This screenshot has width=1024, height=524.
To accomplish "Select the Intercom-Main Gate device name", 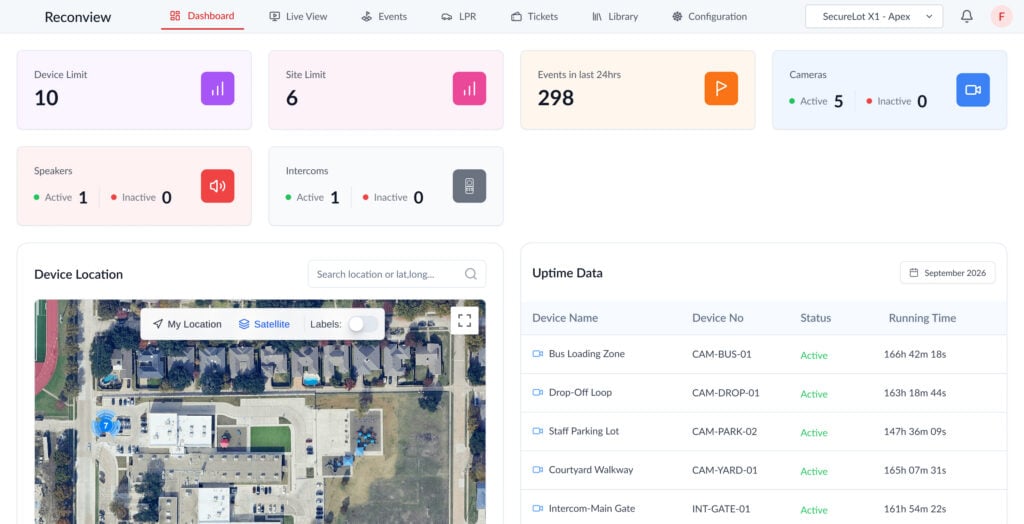I will (x=592, y=508).
